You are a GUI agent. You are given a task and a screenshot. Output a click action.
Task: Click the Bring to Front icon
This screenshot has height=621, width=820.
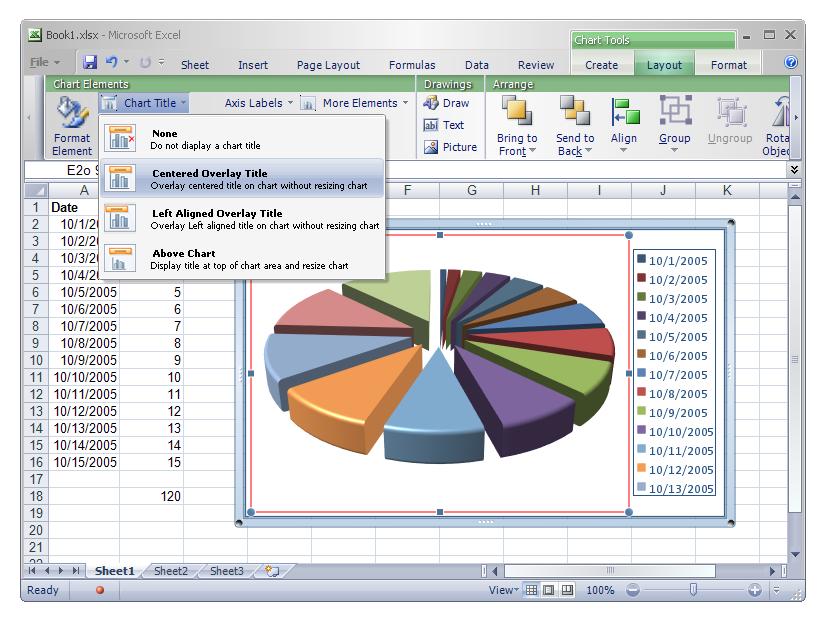(x=517, y=110)
